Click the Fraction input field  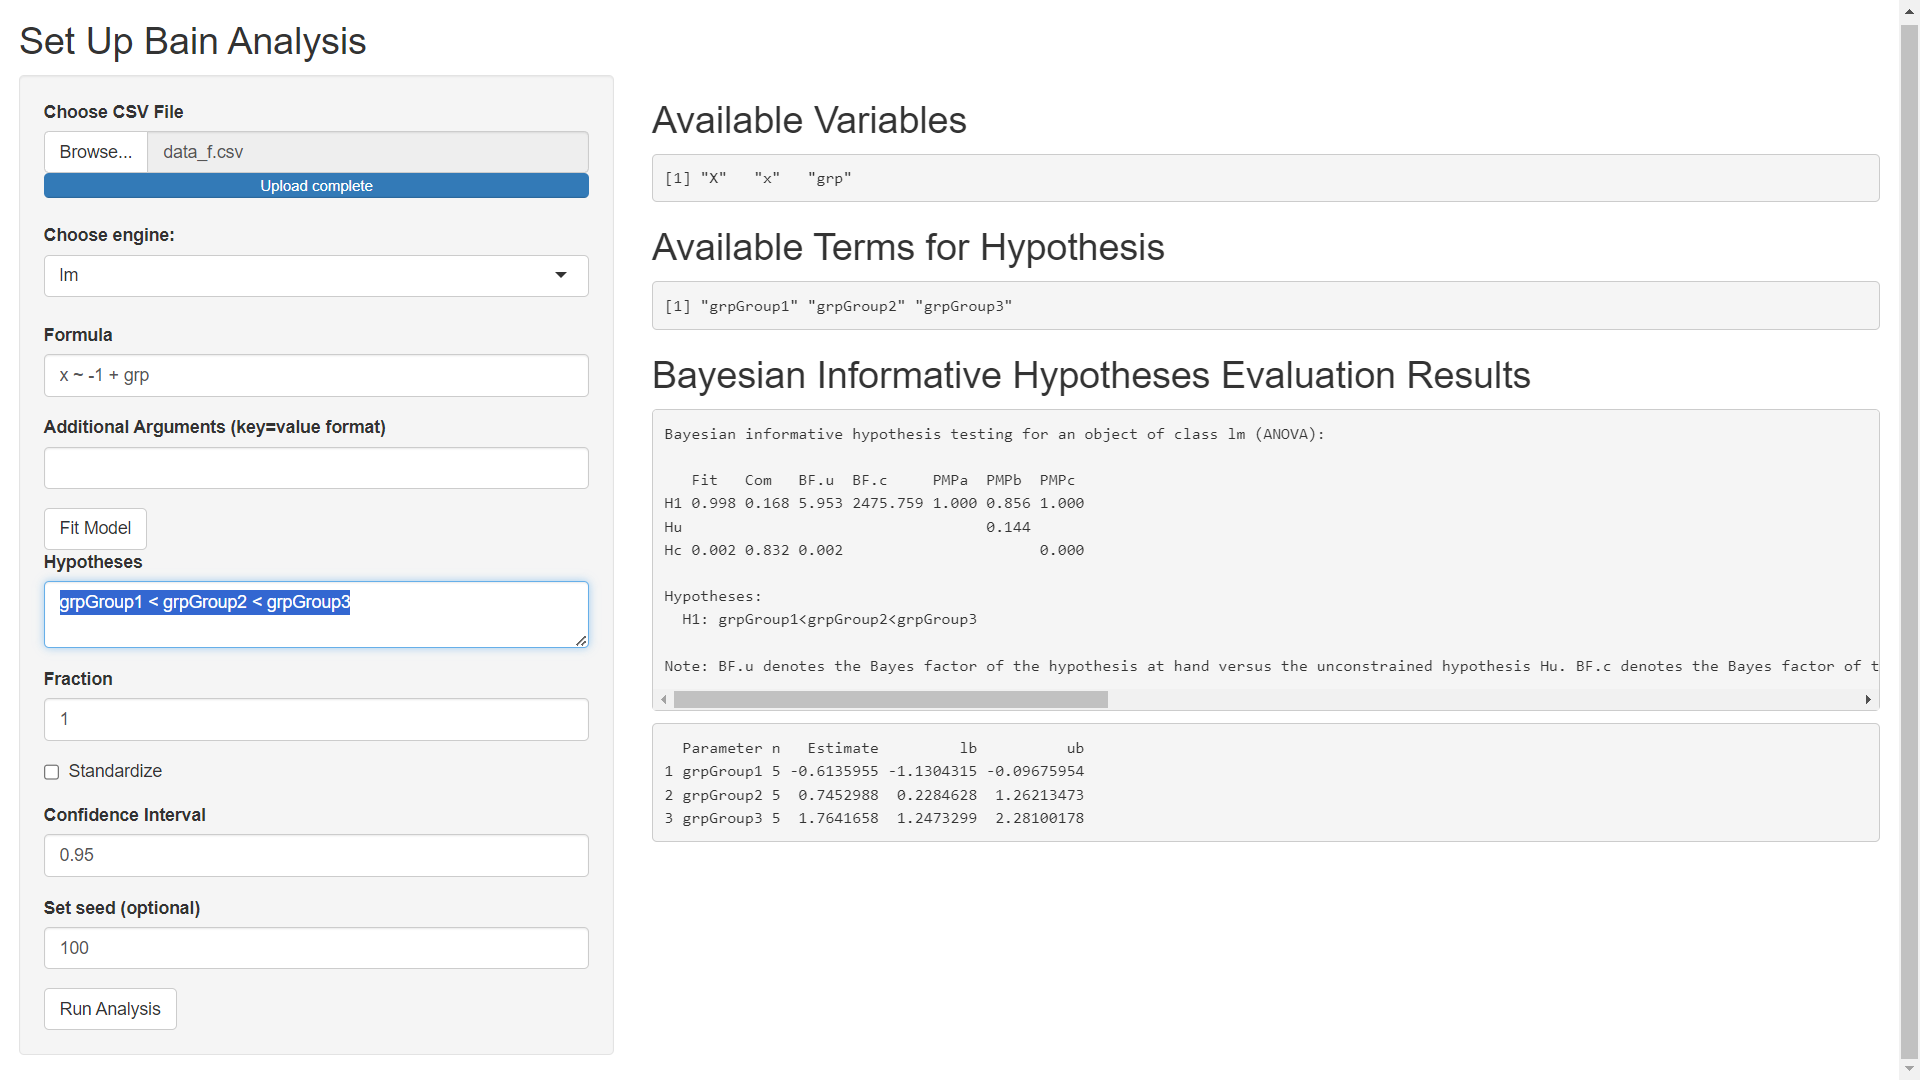pos(316,720)
